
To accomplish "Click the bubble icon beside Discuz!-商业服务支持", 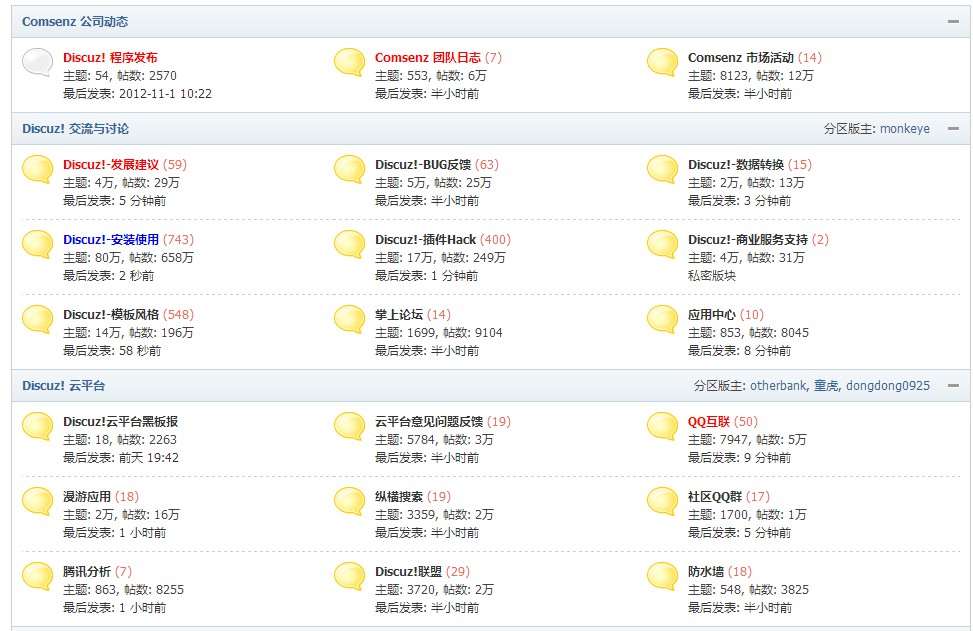I will click(x=662, y=244).
